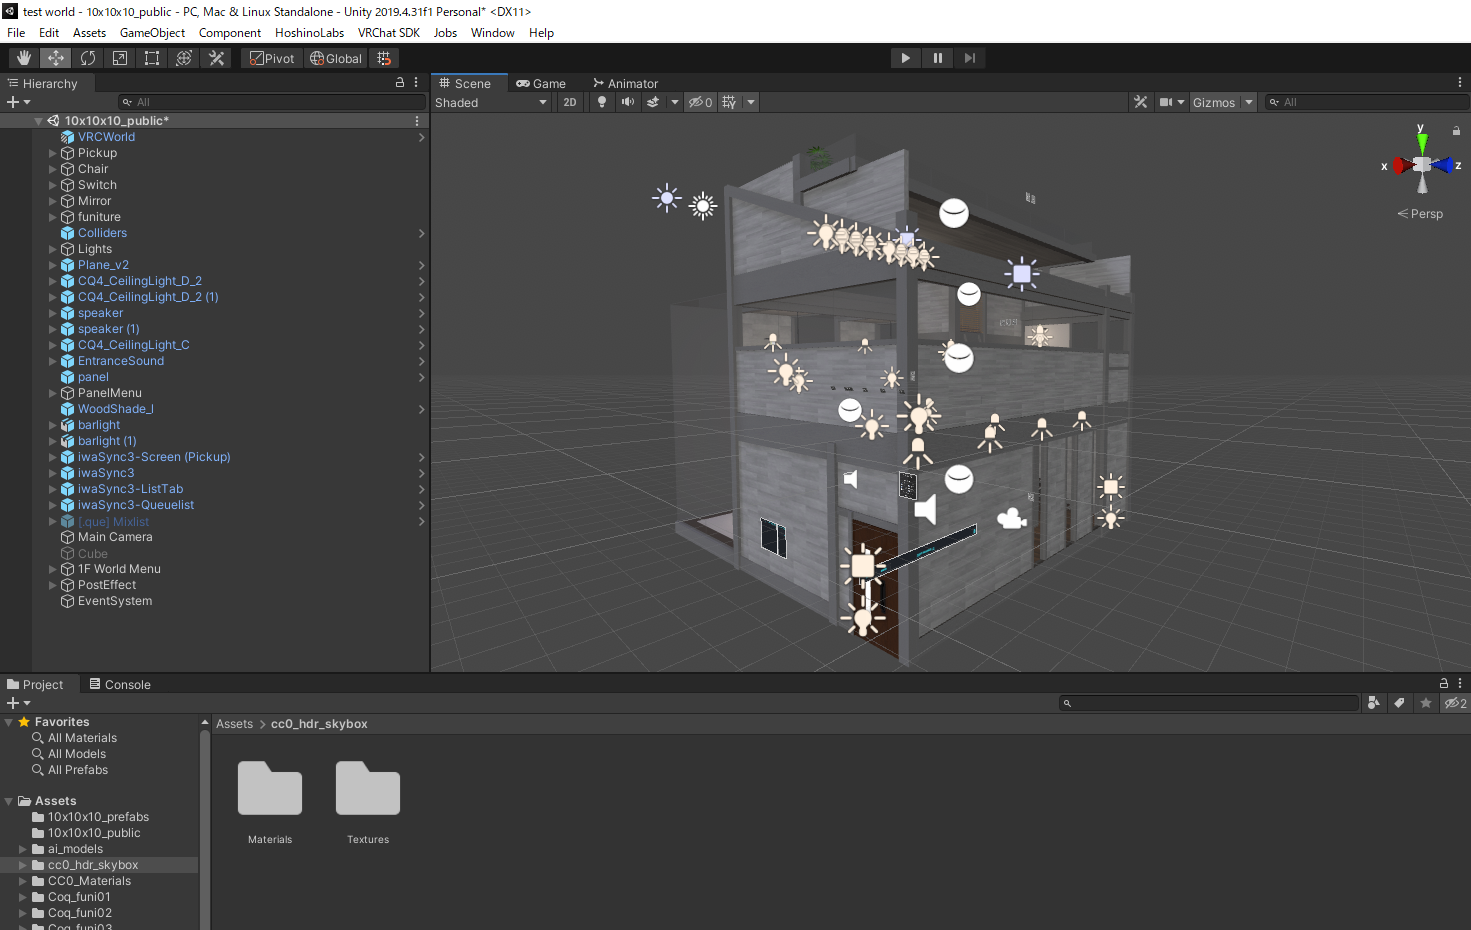This screenshot has height=930, width=1471.
Task: Toggle 2D mode in Scene view
Action: (x=569, y=101)
